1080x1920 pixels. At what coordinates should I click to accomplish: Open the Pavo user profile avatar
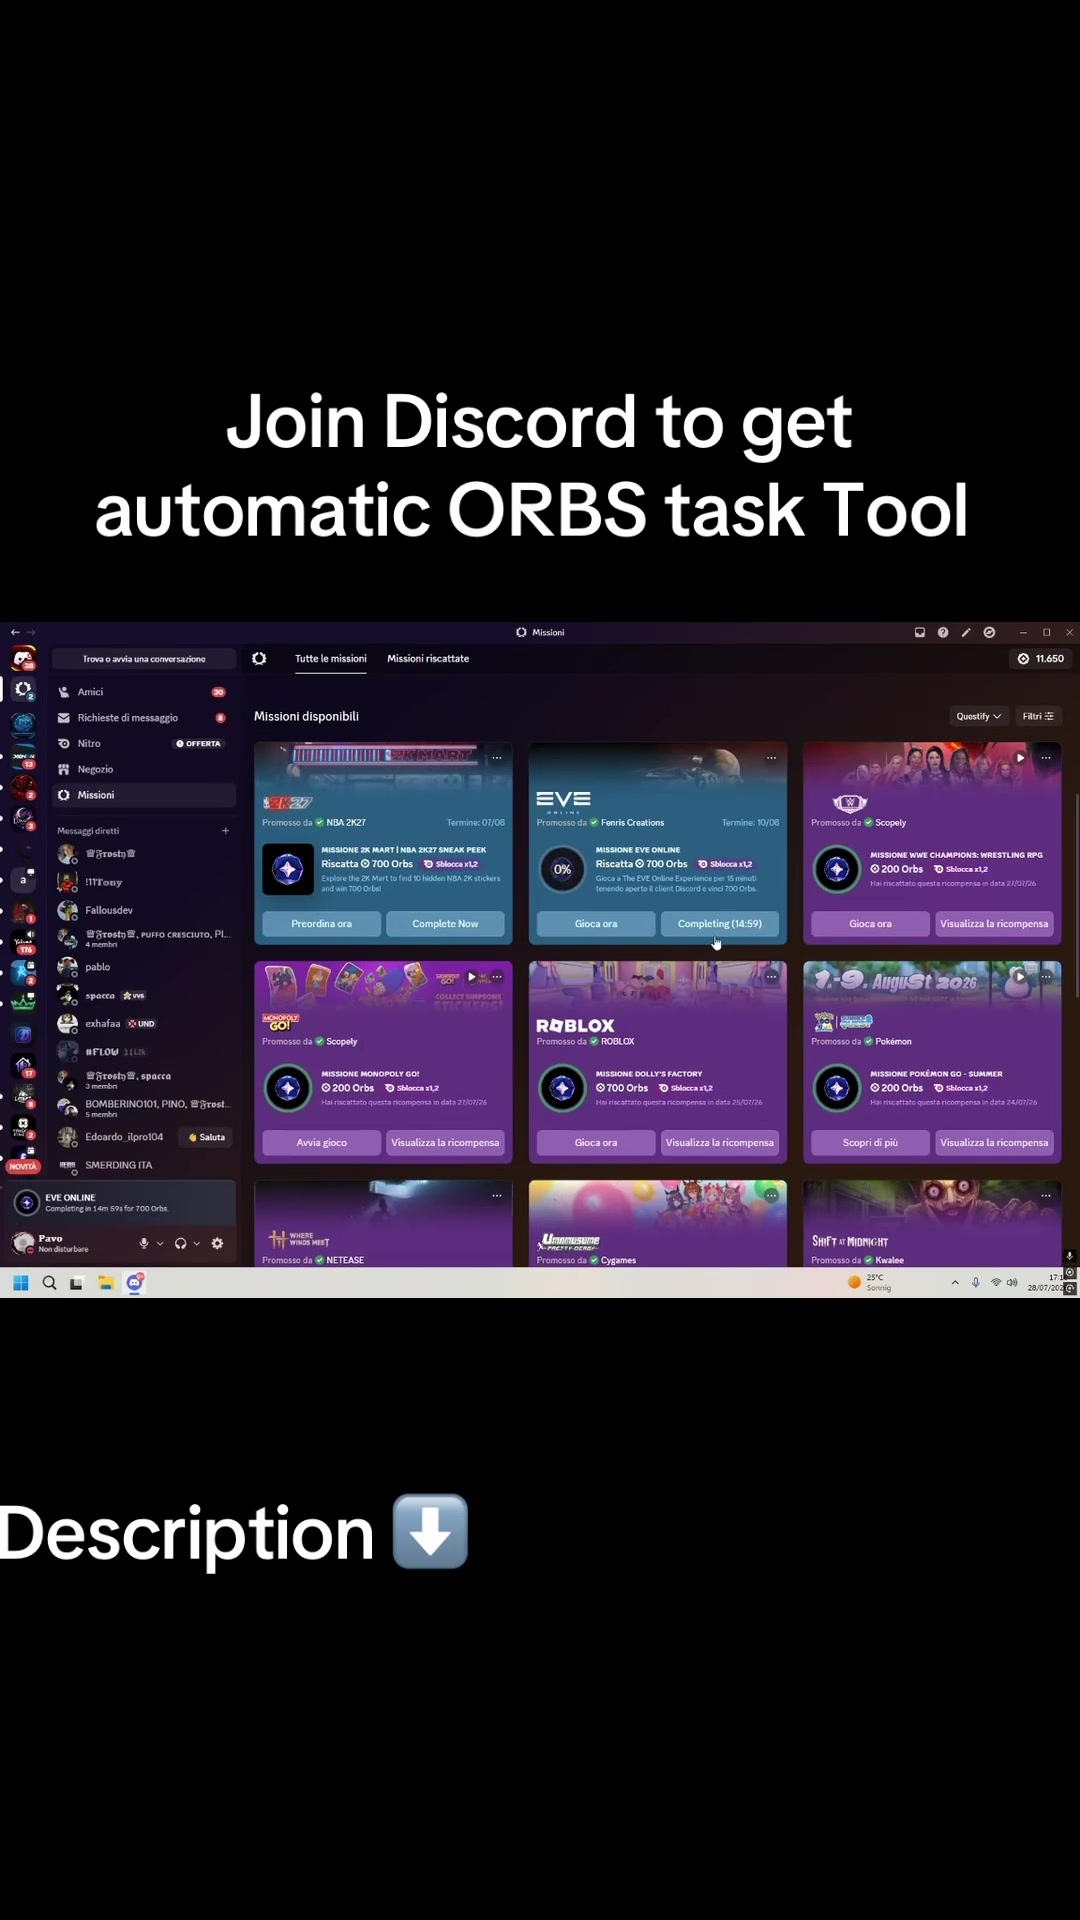tap(23, 1243)
